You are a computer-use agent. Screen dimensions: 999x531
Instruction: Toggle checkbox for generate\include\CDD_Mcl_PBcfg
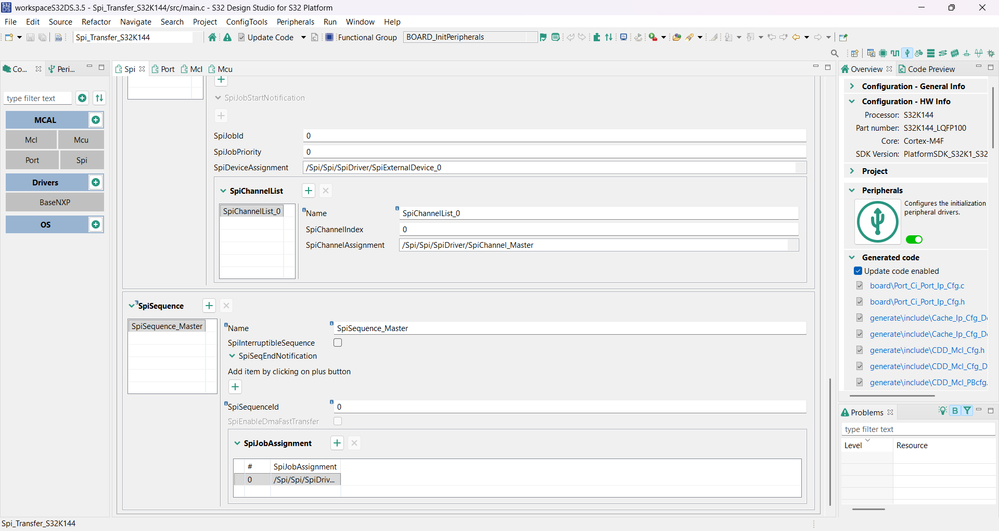coord(859,382)
